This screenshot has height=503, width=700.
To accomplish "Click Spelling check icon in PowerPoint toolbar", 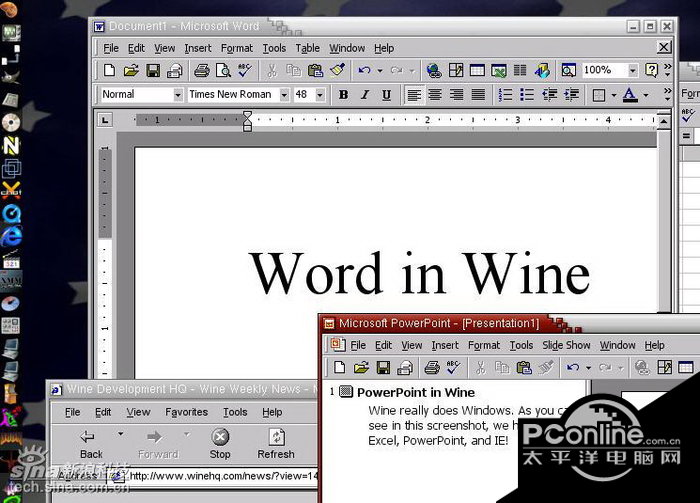I will click(452, 368).
